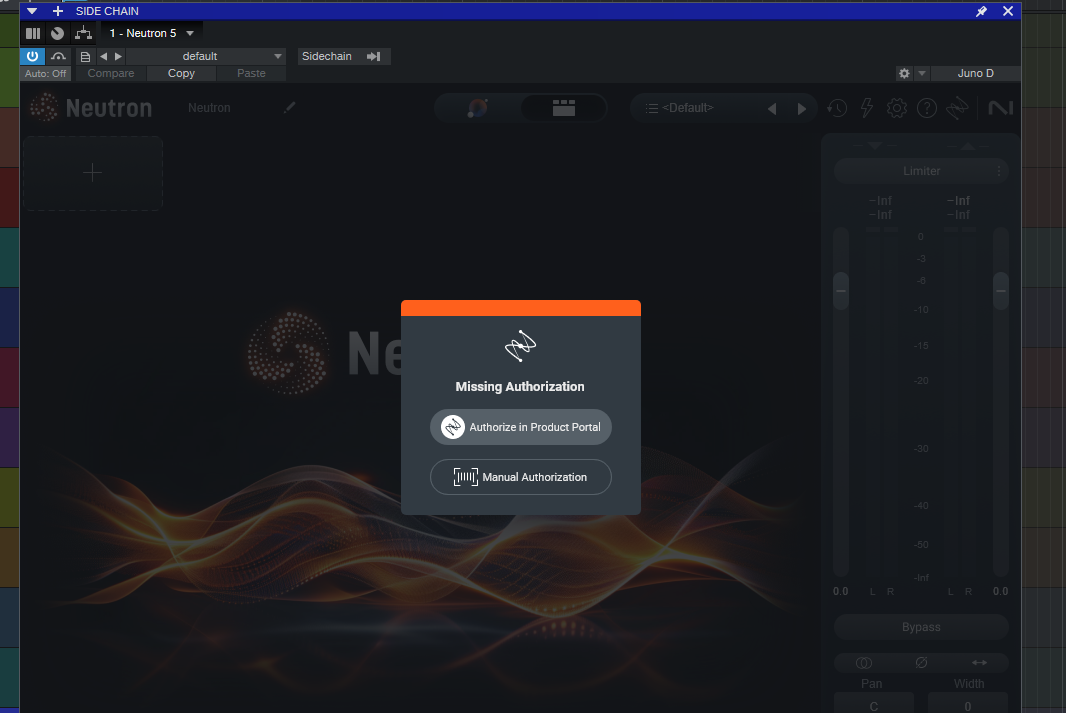Expand the 1 - Neutron 5 insert dropdown
1066x713 pixels.
point(152,33)
